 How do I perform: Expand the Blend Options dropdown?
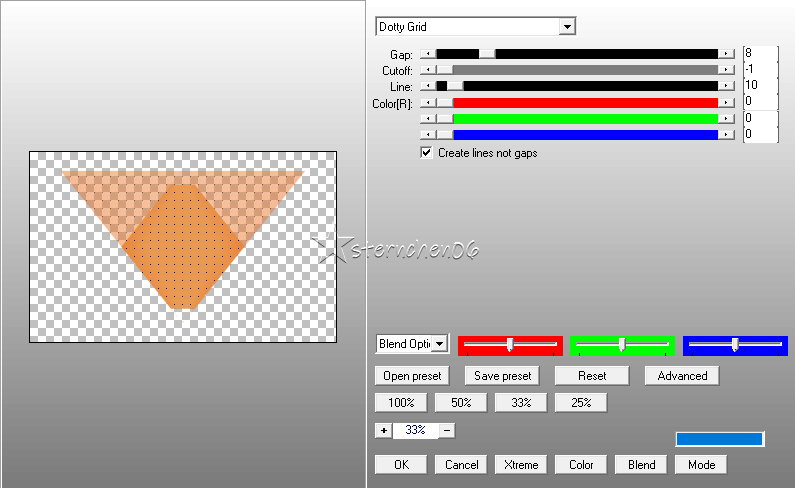[x=440, y=344]
